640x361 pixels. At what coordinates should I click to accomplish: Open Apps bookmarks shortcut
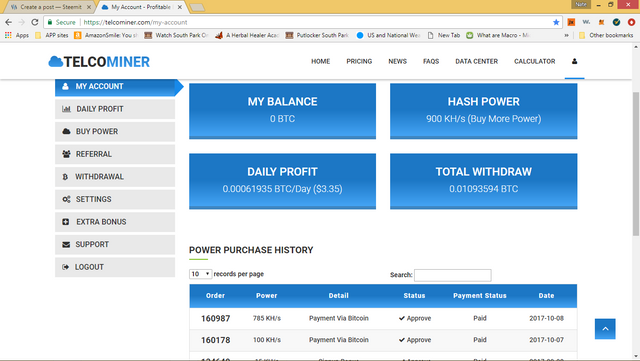[x=17, y=35]
